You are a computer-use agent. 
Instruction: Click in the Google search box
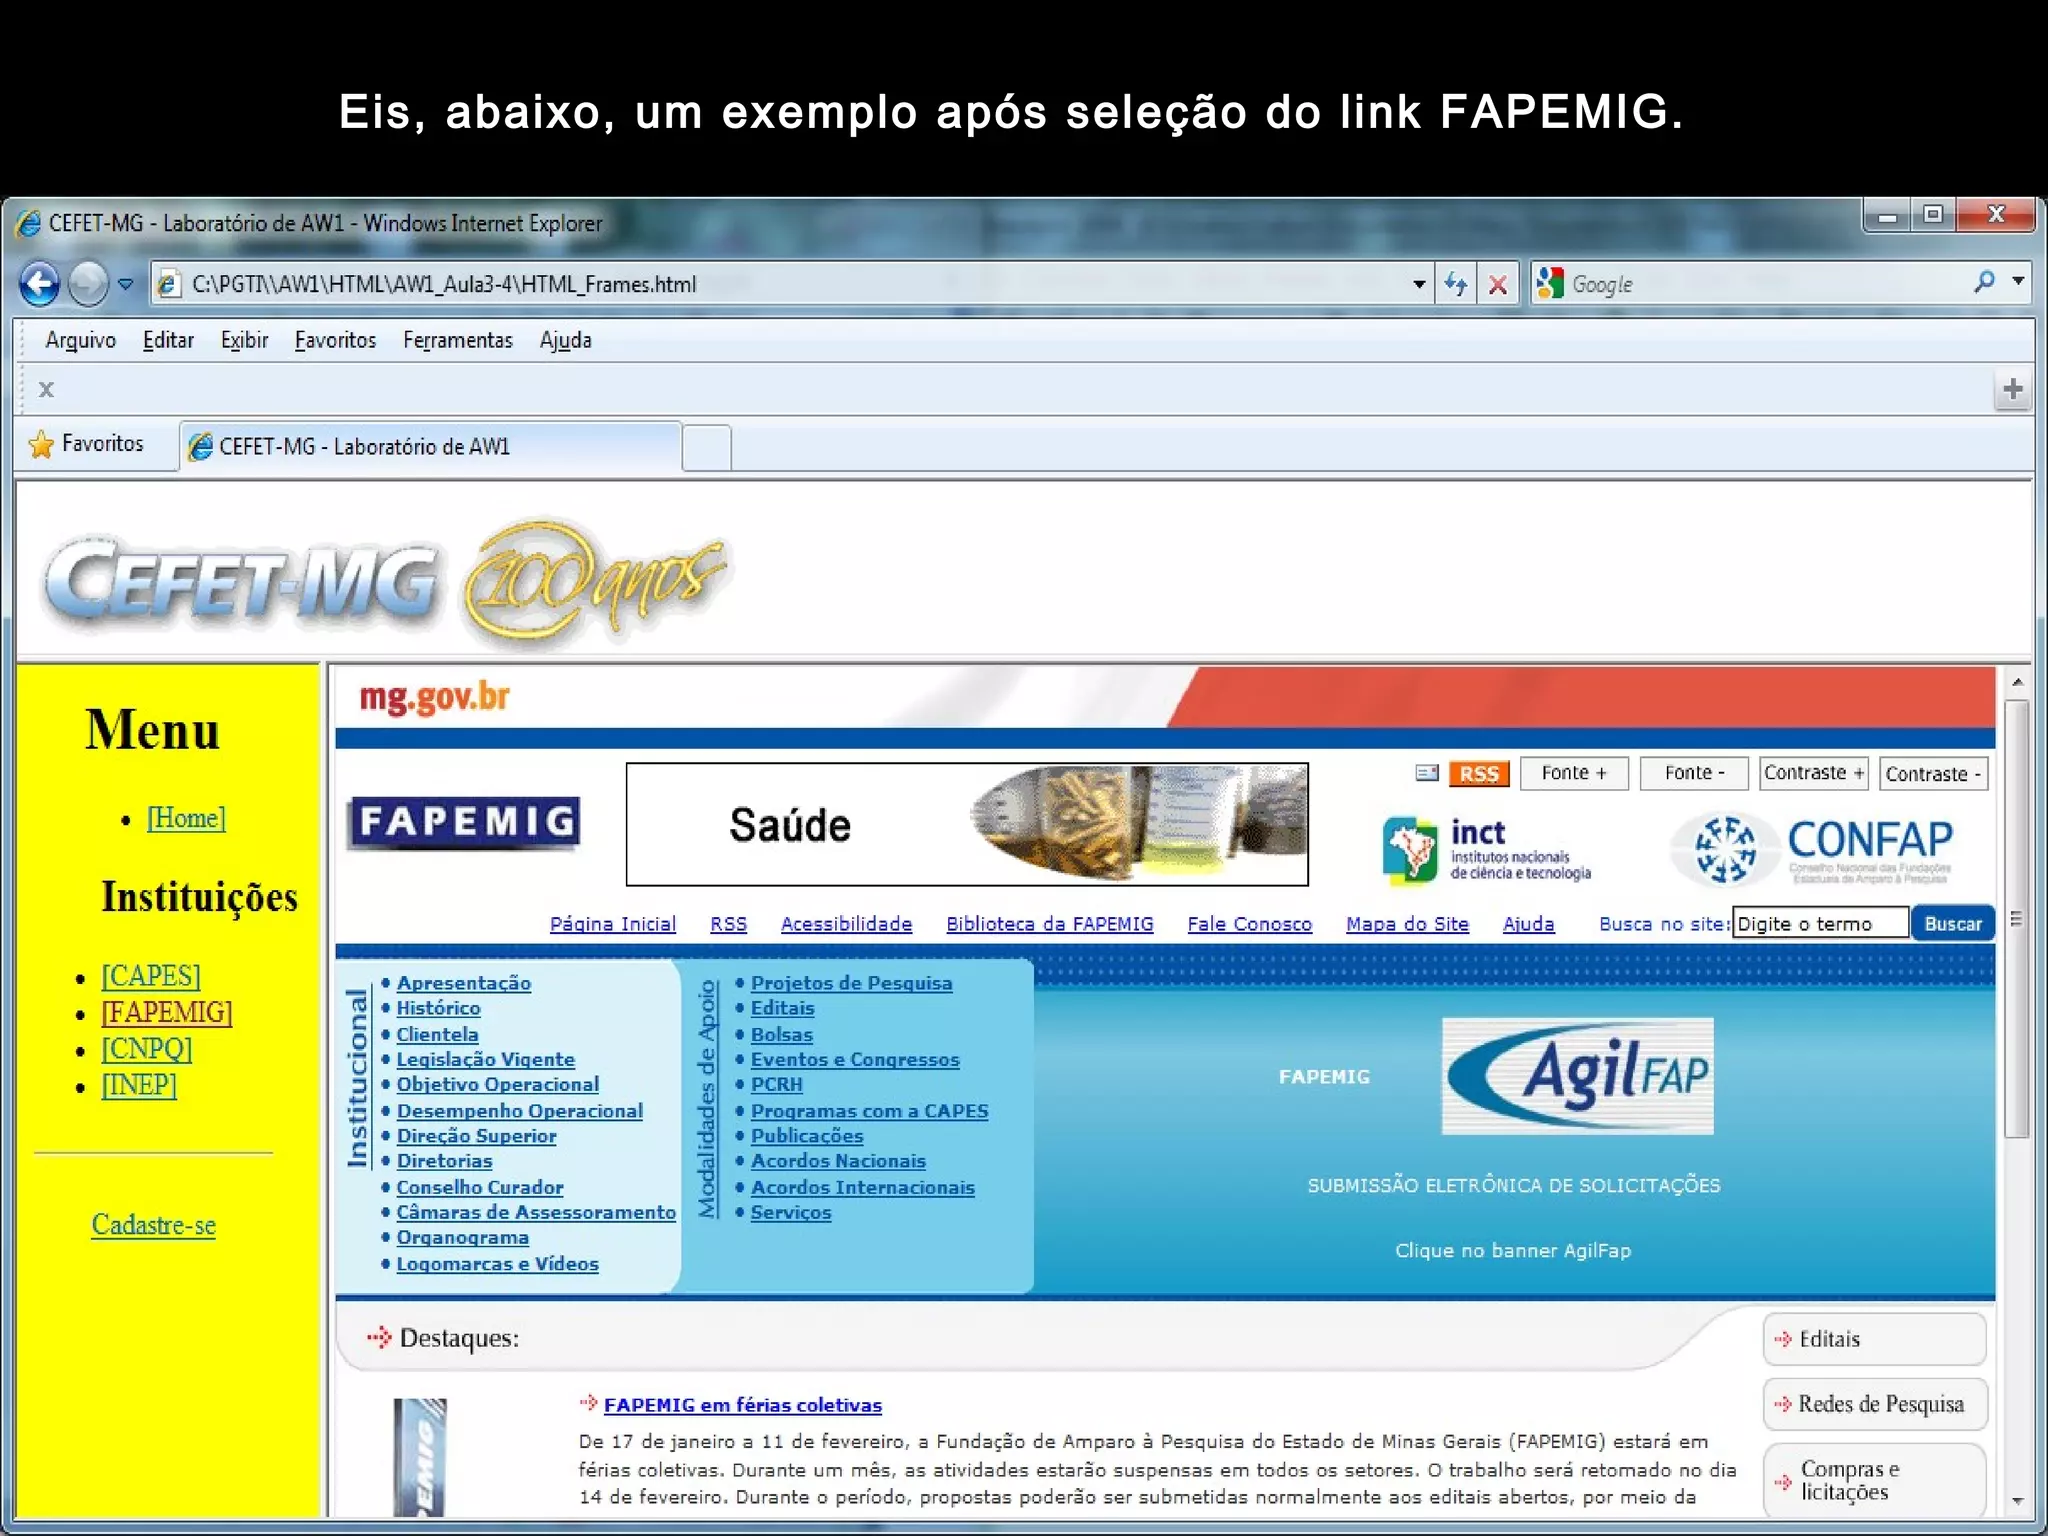[1765, 284]
